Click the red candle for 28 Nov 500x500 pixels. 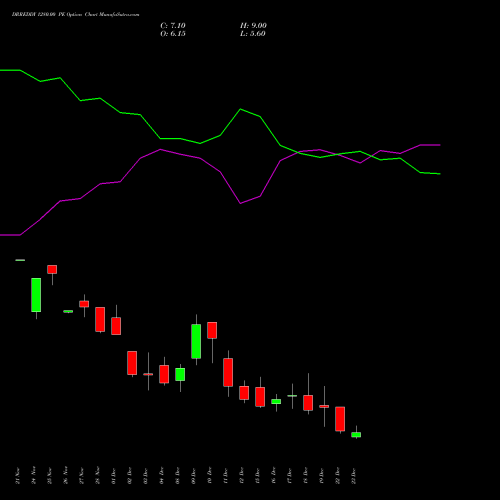tap(100, 319)
